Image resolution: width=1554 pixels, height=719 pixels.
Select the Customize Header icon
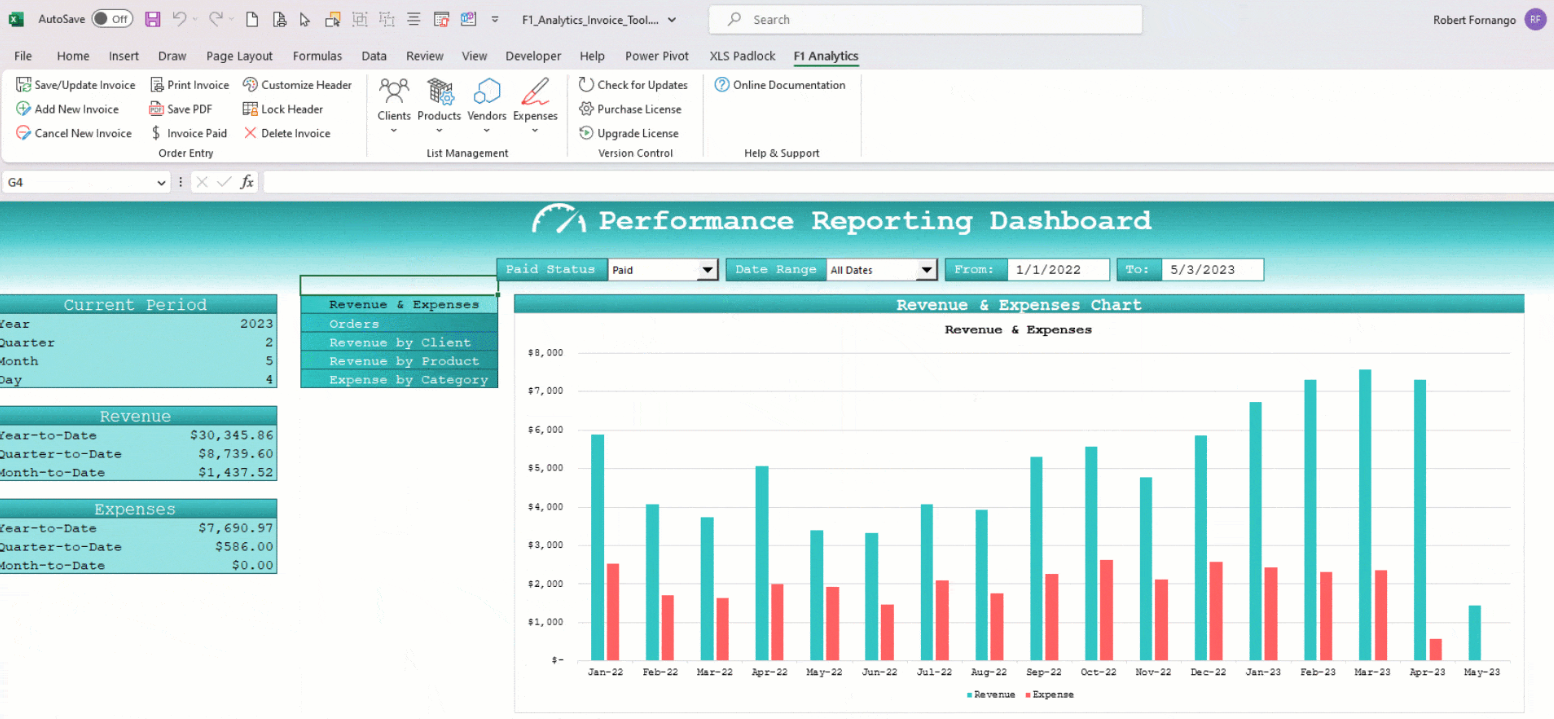click(x=297, y=84)
